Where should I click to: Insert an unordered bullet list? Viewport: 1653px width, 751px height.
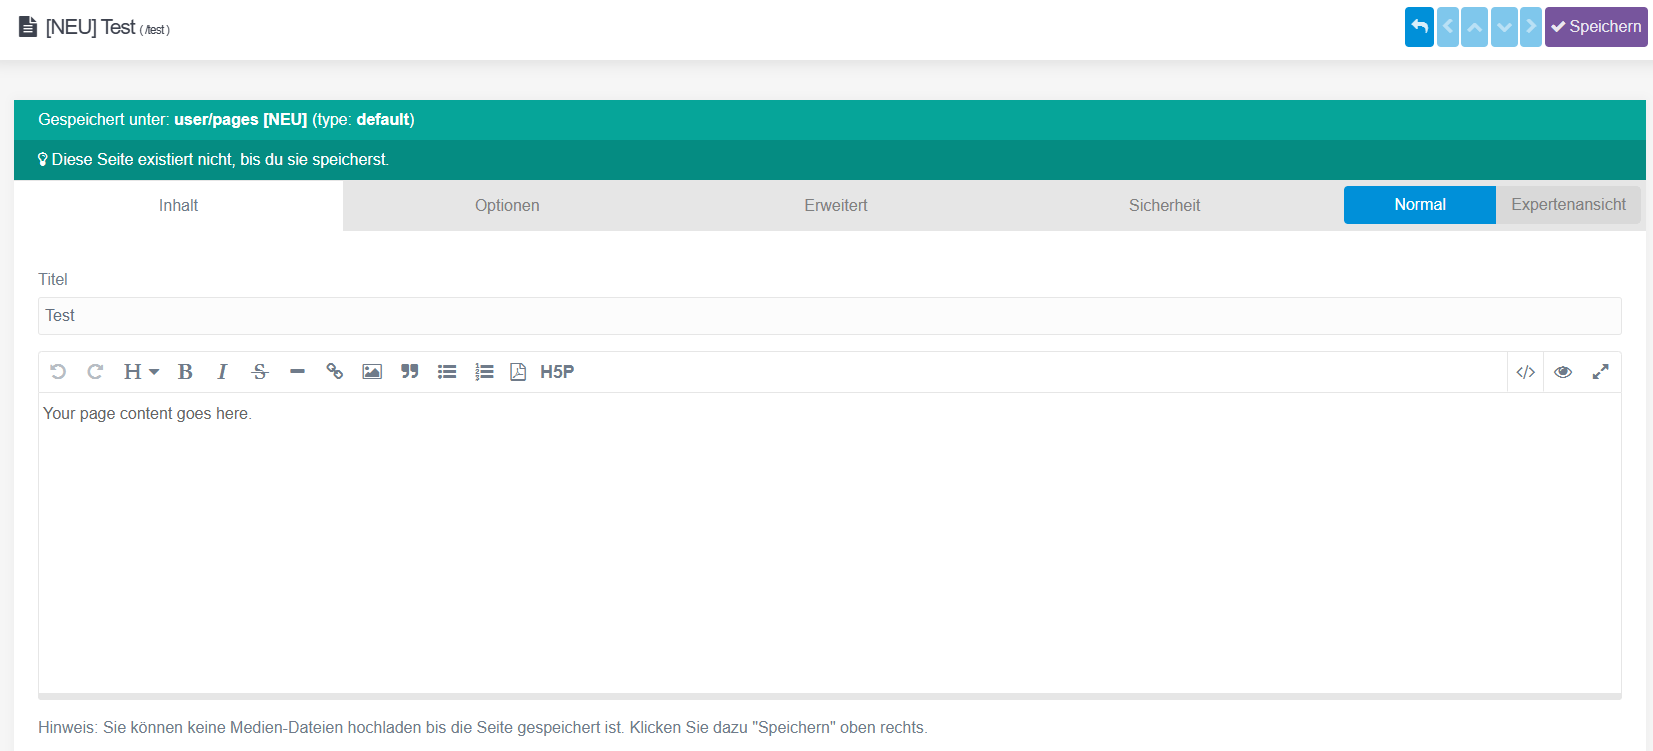point(447,372)
